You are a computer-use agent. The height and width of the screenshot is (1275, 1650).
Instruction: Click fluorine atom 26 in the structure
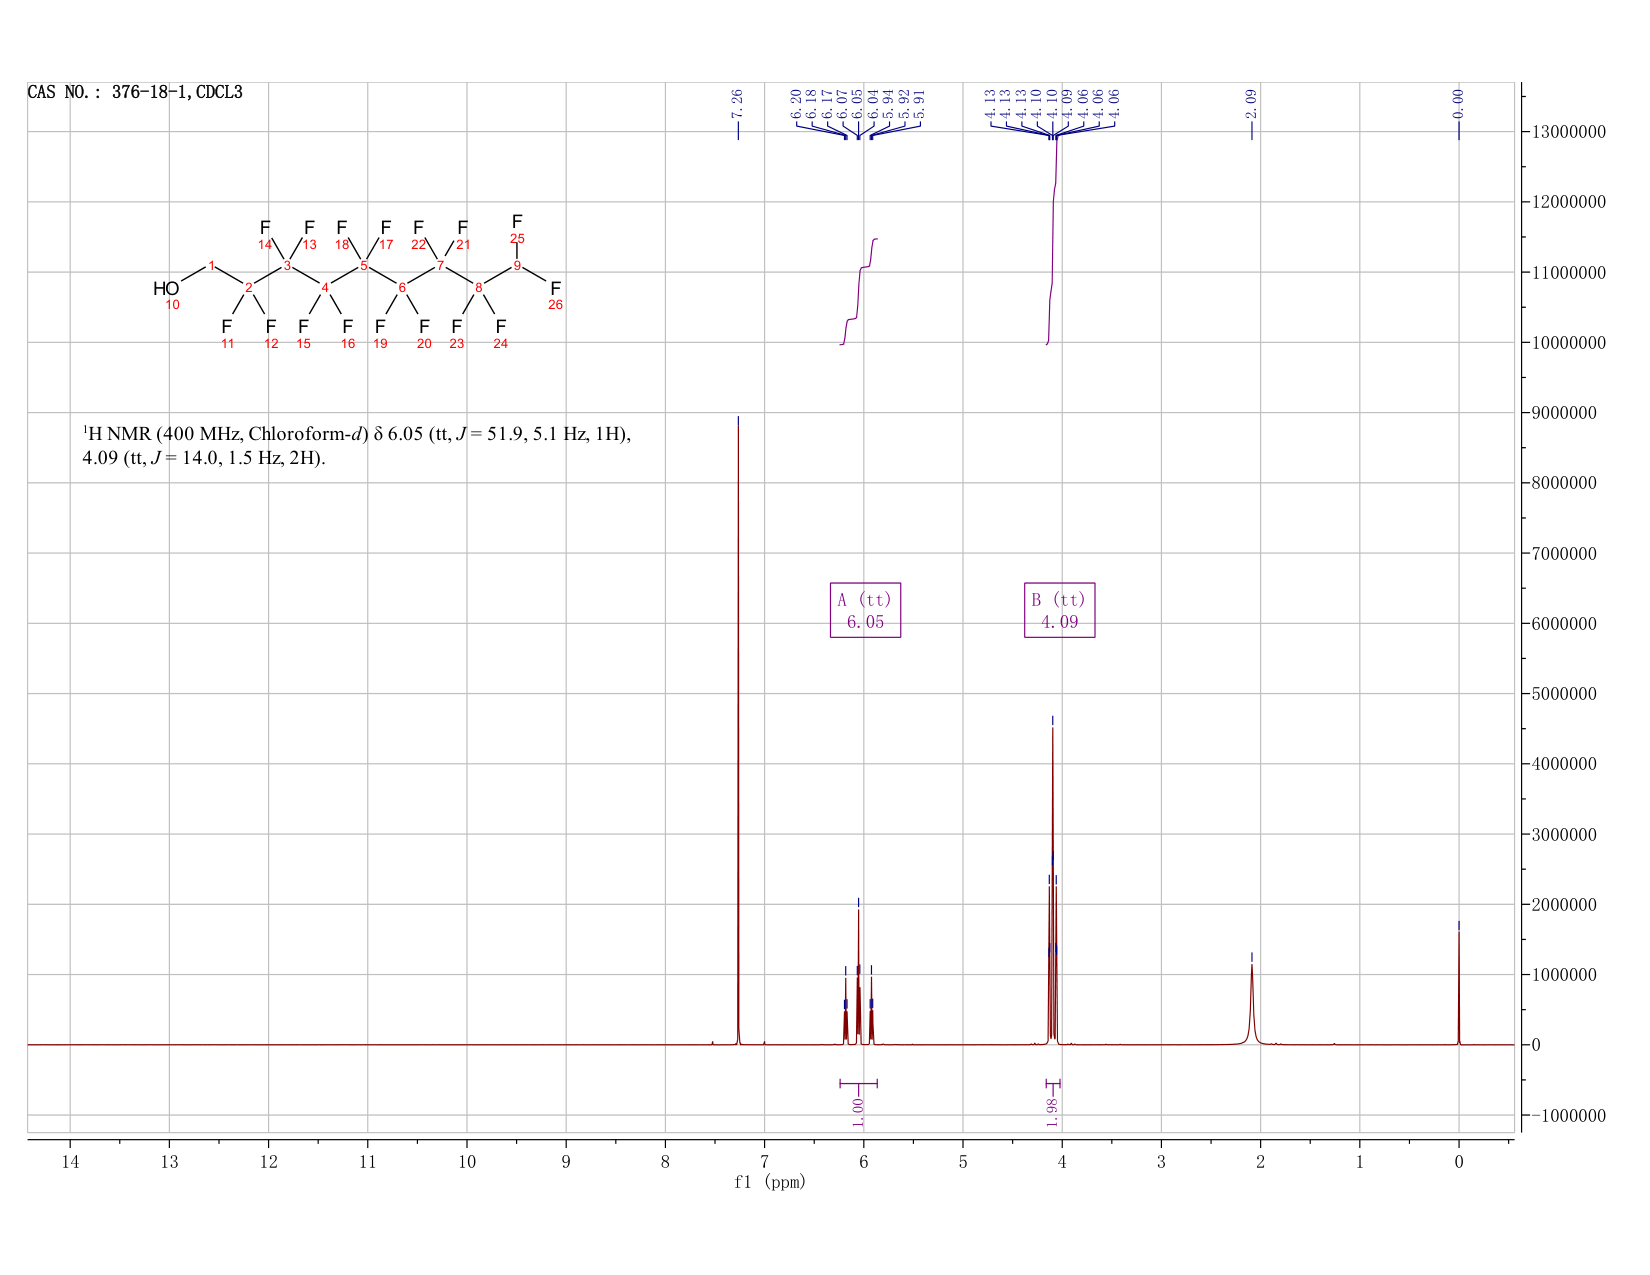pyautogui.click(x=556, y=288)
